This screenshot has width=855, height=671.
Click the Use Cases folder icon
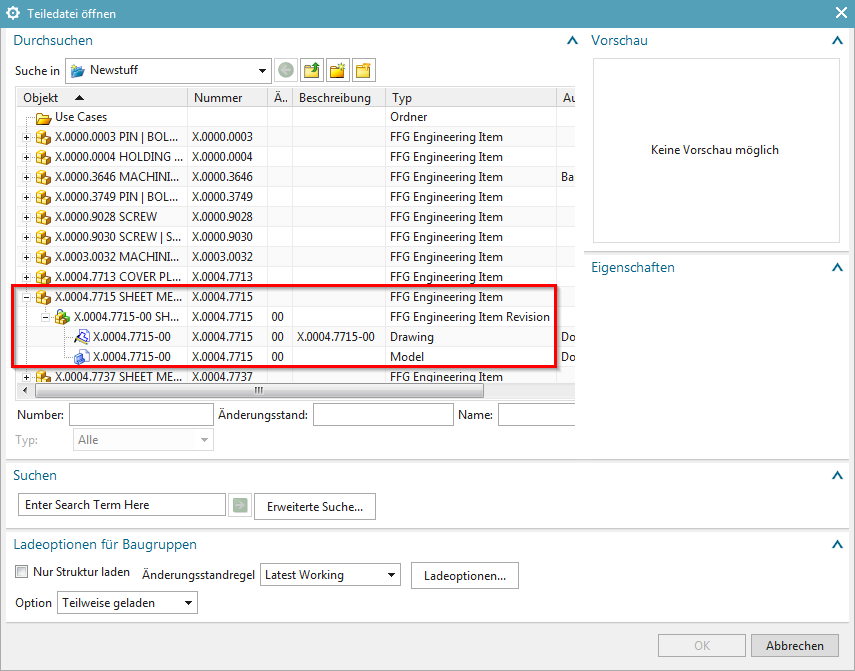point(43,117)
